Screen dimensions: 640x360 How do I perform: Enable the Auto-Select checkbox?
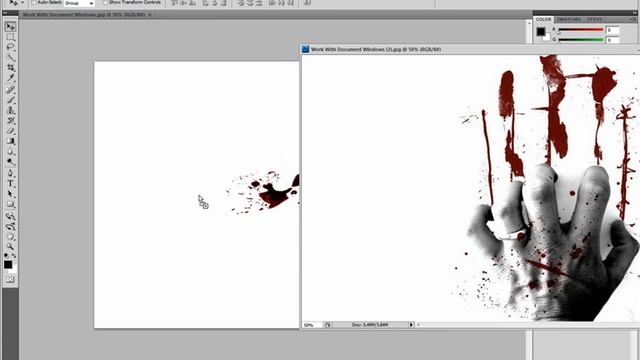34,2
